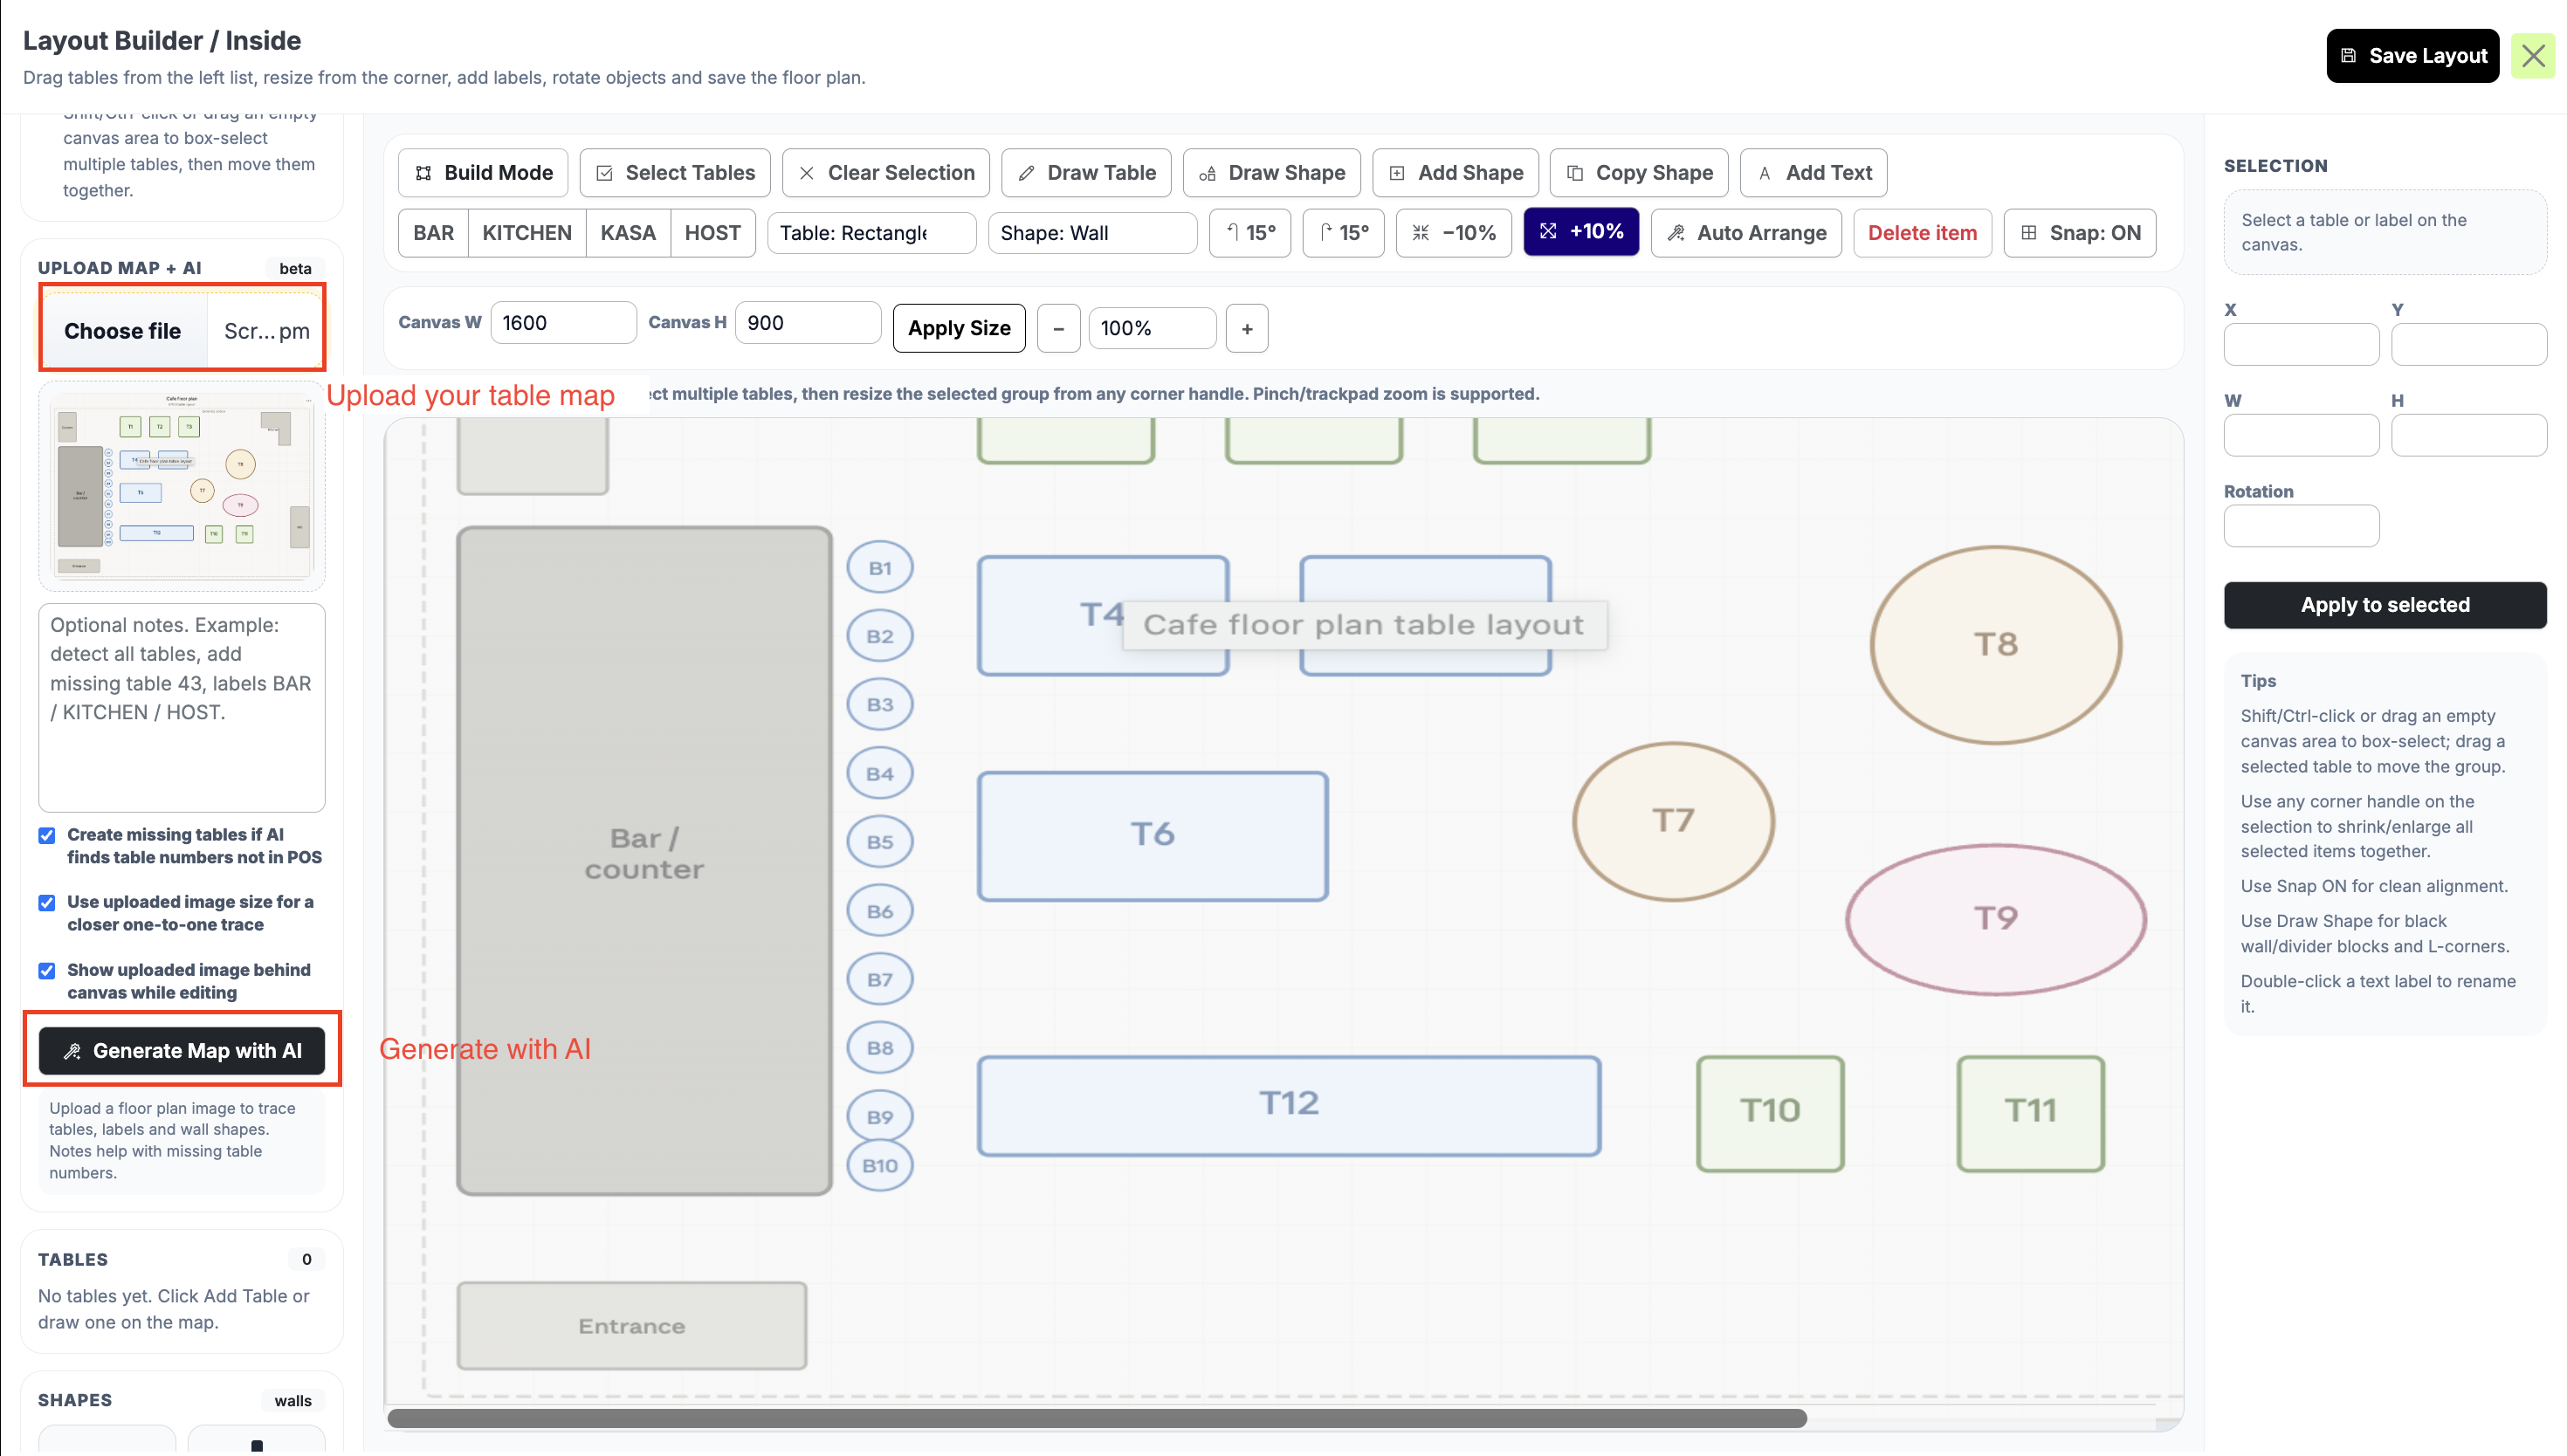The height and width of the screenshot is (1456, 2567).
Task: Click the Optional notes text area
Action: [x=182, y=708]
